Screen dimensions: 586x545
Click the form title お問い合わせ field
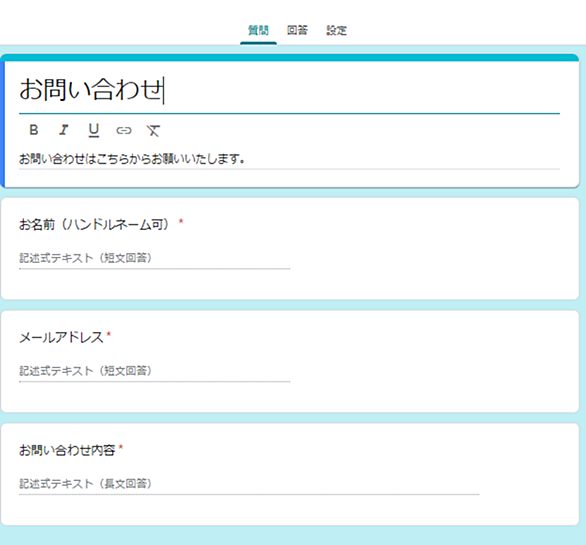click(x=289, y=90)
